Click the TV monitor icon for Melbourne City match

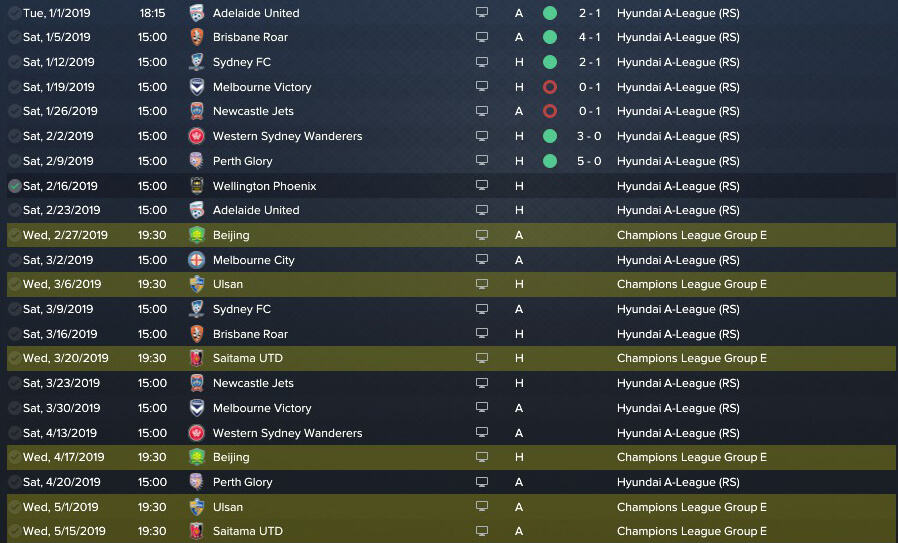pos(482,259)
